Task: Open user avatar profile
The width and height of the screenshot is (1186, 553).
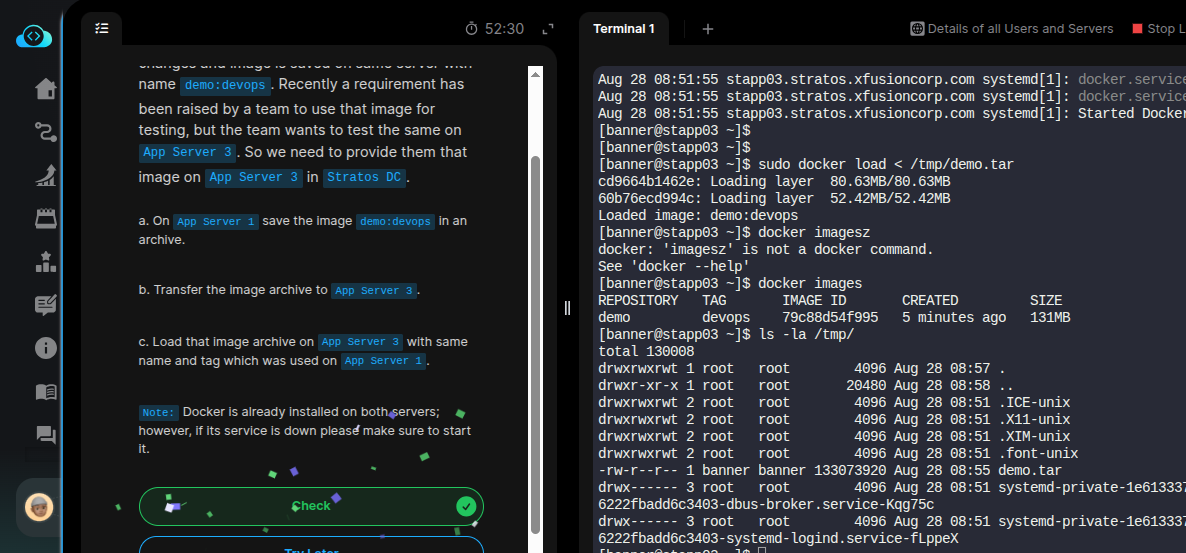Action: (39, 507)
